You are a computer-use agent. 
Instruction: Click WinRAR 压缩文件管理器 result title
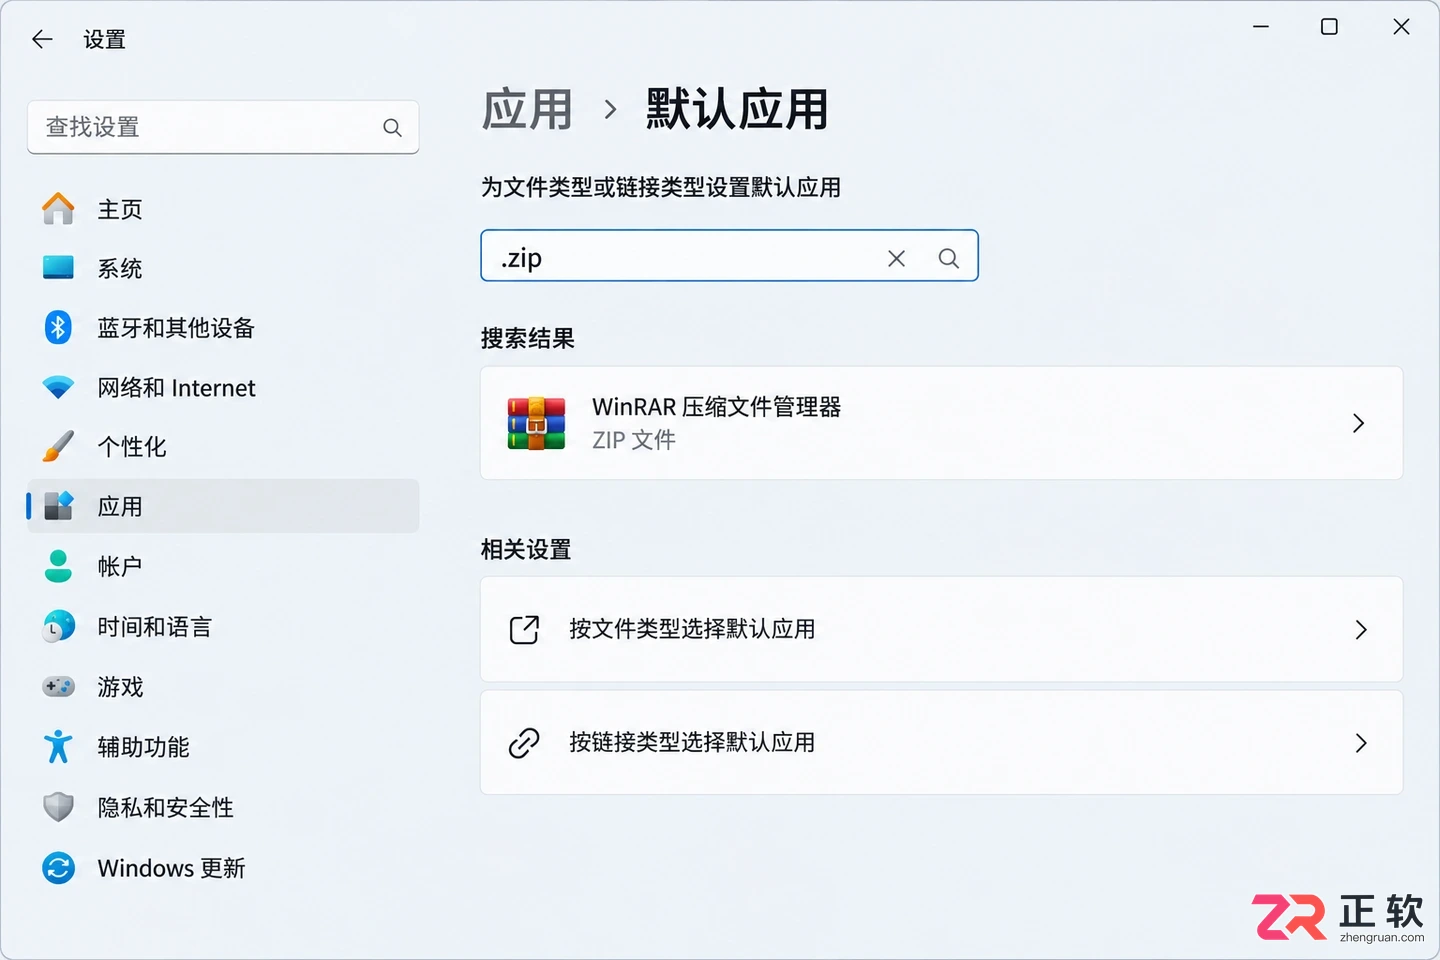(x=716, y=407)
